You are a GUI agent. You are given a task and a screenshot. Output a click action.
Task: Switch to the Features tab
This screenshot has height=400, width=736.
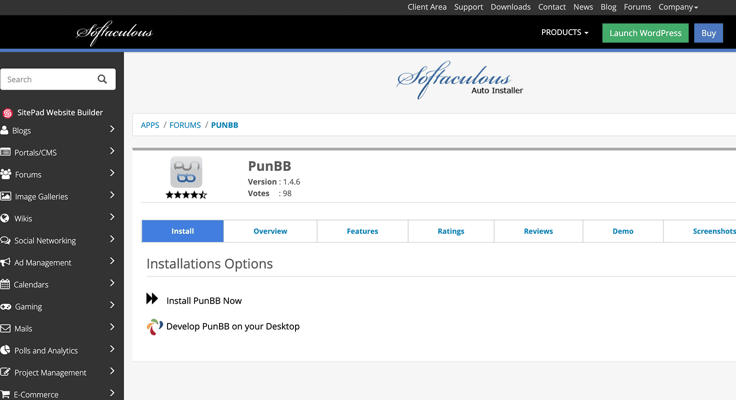[362, 231]
